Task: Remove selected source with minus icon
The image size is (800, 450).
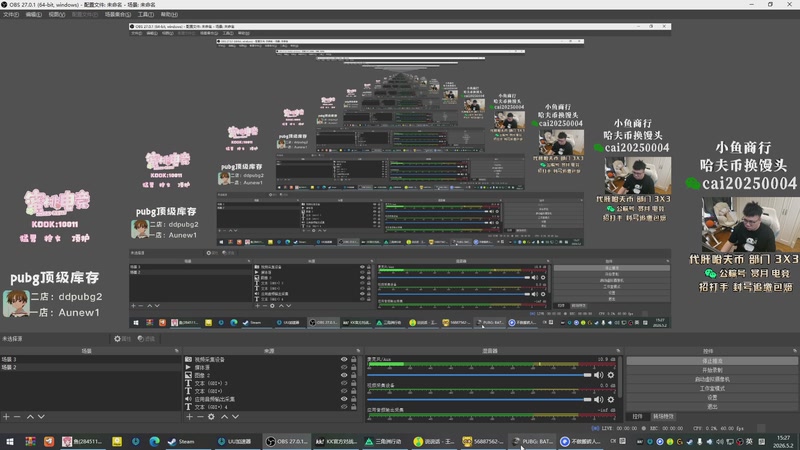Action: pyautogui.click(x=200, y=417)
